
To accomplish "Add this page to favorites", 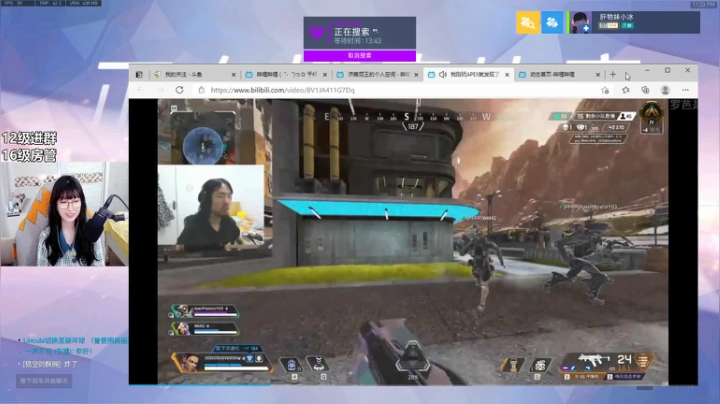I will 605,90.
